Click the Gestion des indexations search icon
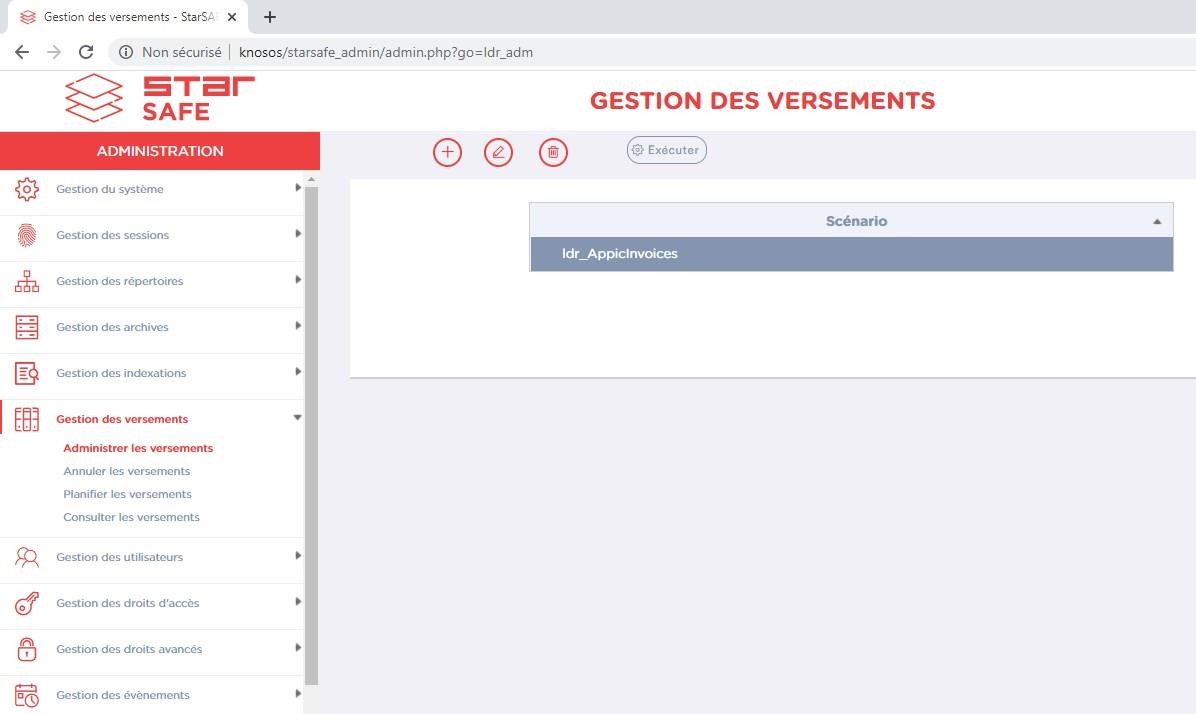Image resolution: width=1196 pixels, height=714 pixels. 27,373
